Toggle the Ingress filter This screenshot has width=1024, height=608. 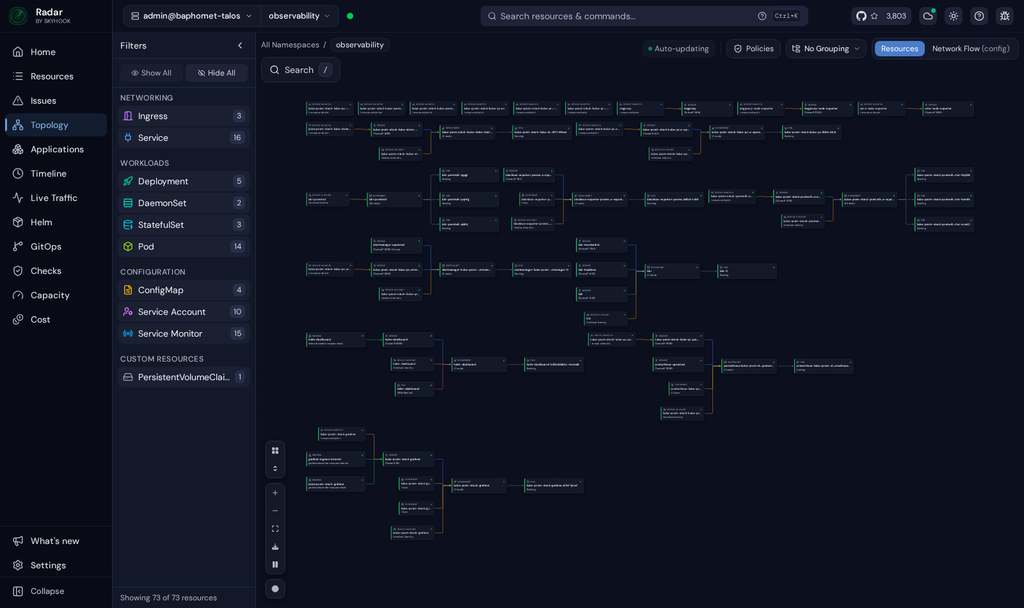coord(184,116)
